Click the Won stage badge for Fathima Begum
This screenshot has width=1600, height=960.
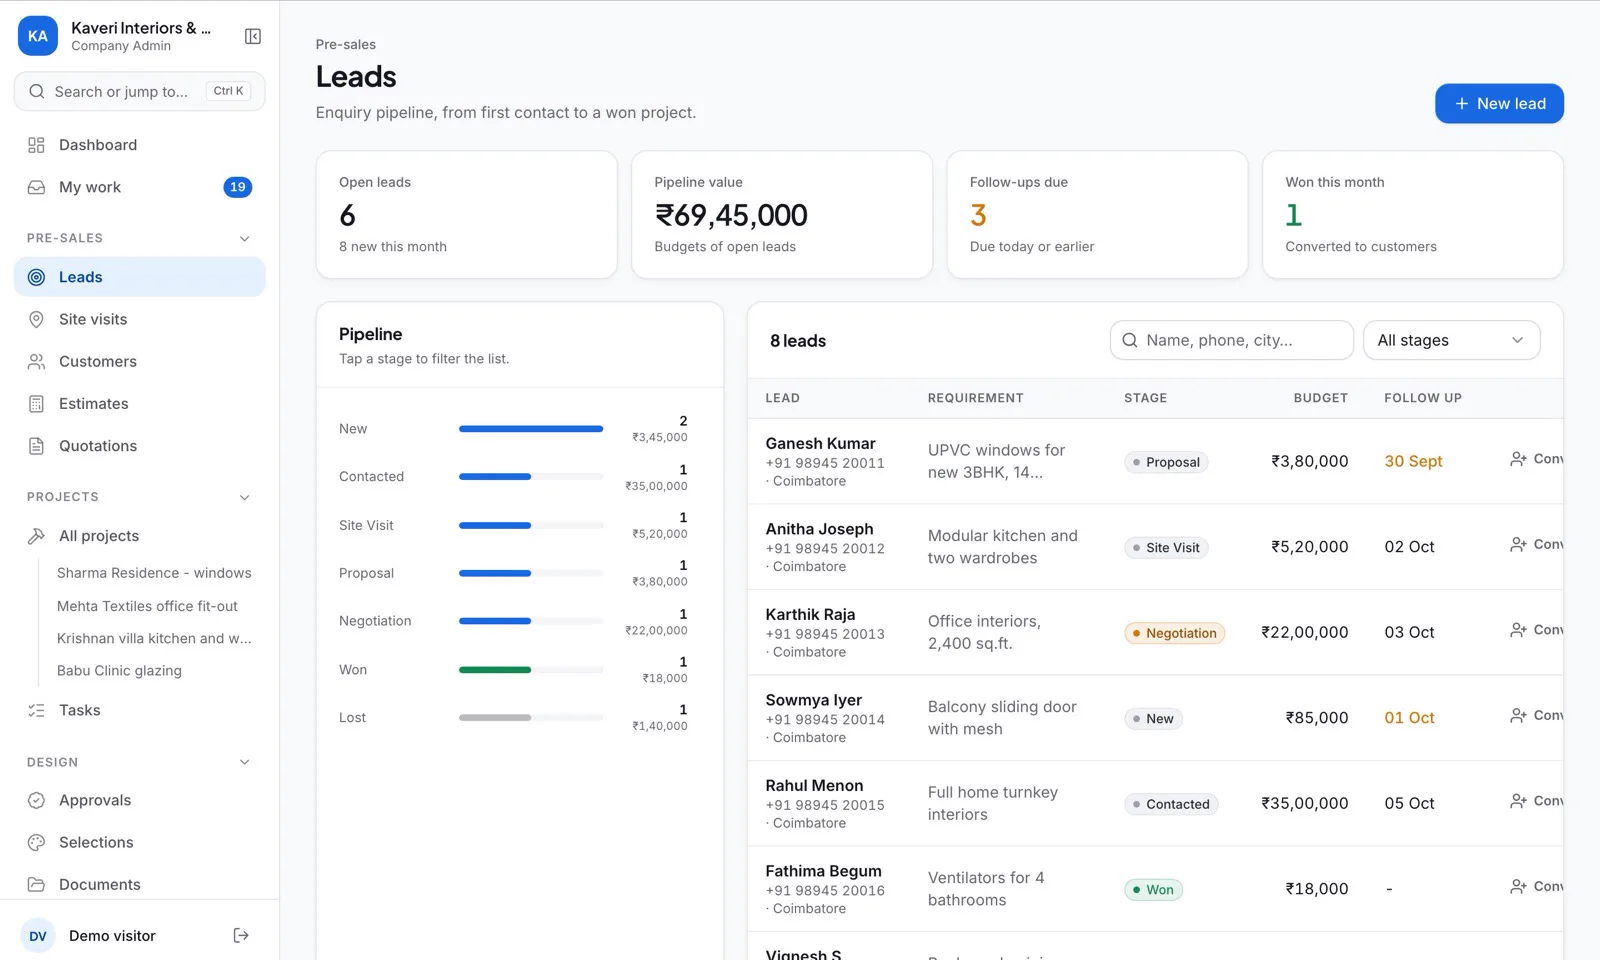tap(1153, 890)
